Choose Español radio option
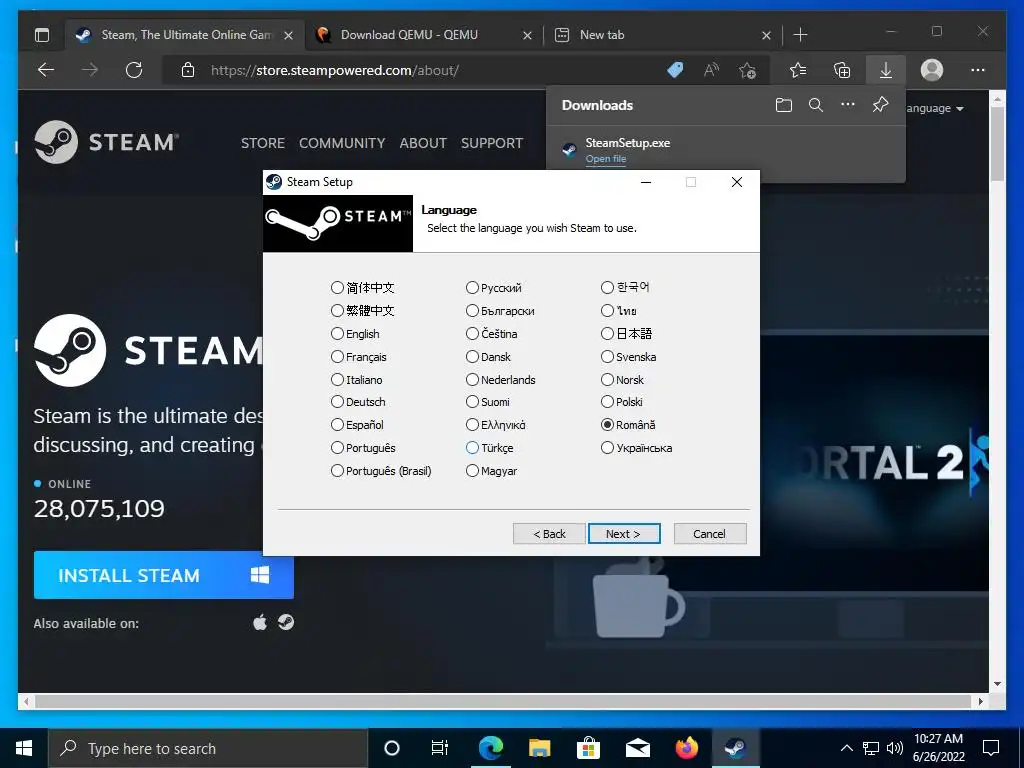This screenshot has width=1024, height=768. [x=337, y=424]
